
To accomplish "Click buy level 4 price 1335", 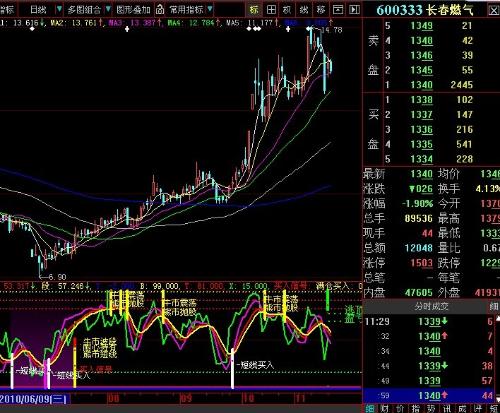I will 422,144.
